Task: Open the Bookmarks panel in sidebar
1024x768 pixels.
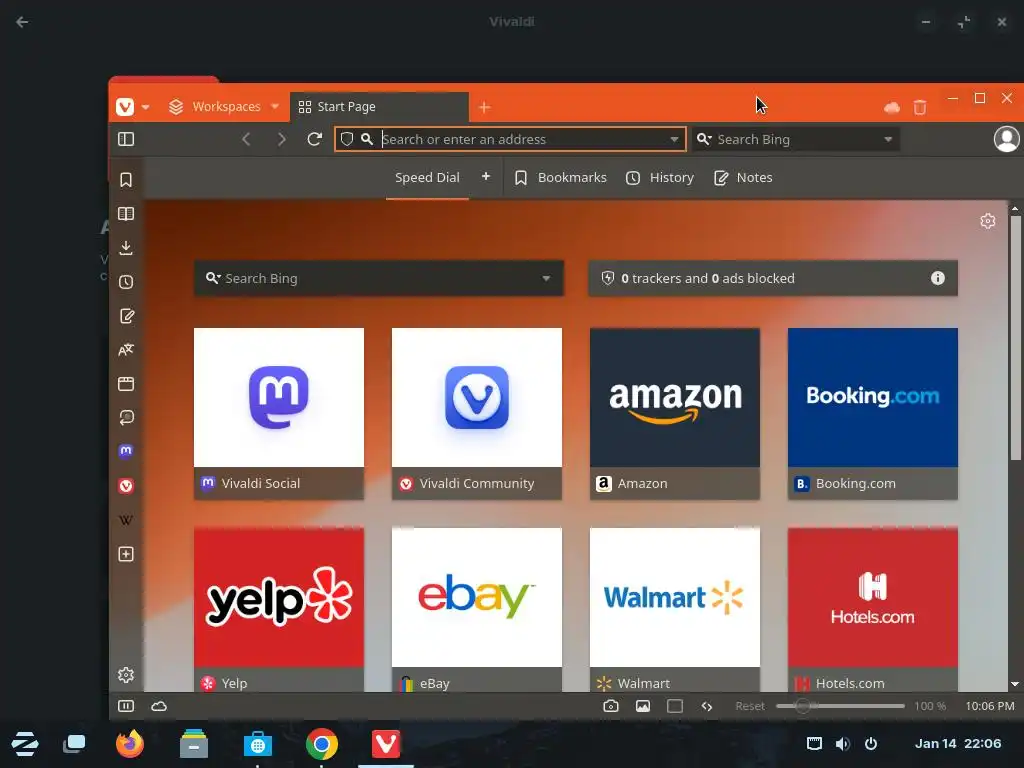Action: point(126,180)
